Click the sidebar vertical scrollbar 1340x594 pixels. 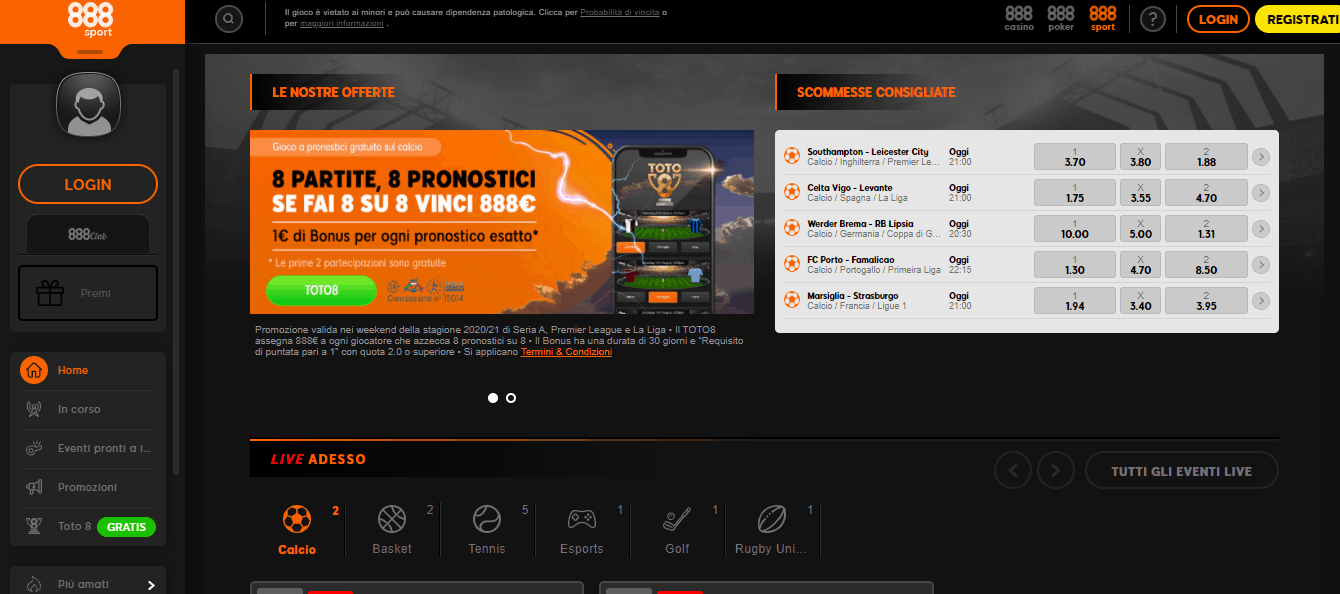[x=176, y=270]
